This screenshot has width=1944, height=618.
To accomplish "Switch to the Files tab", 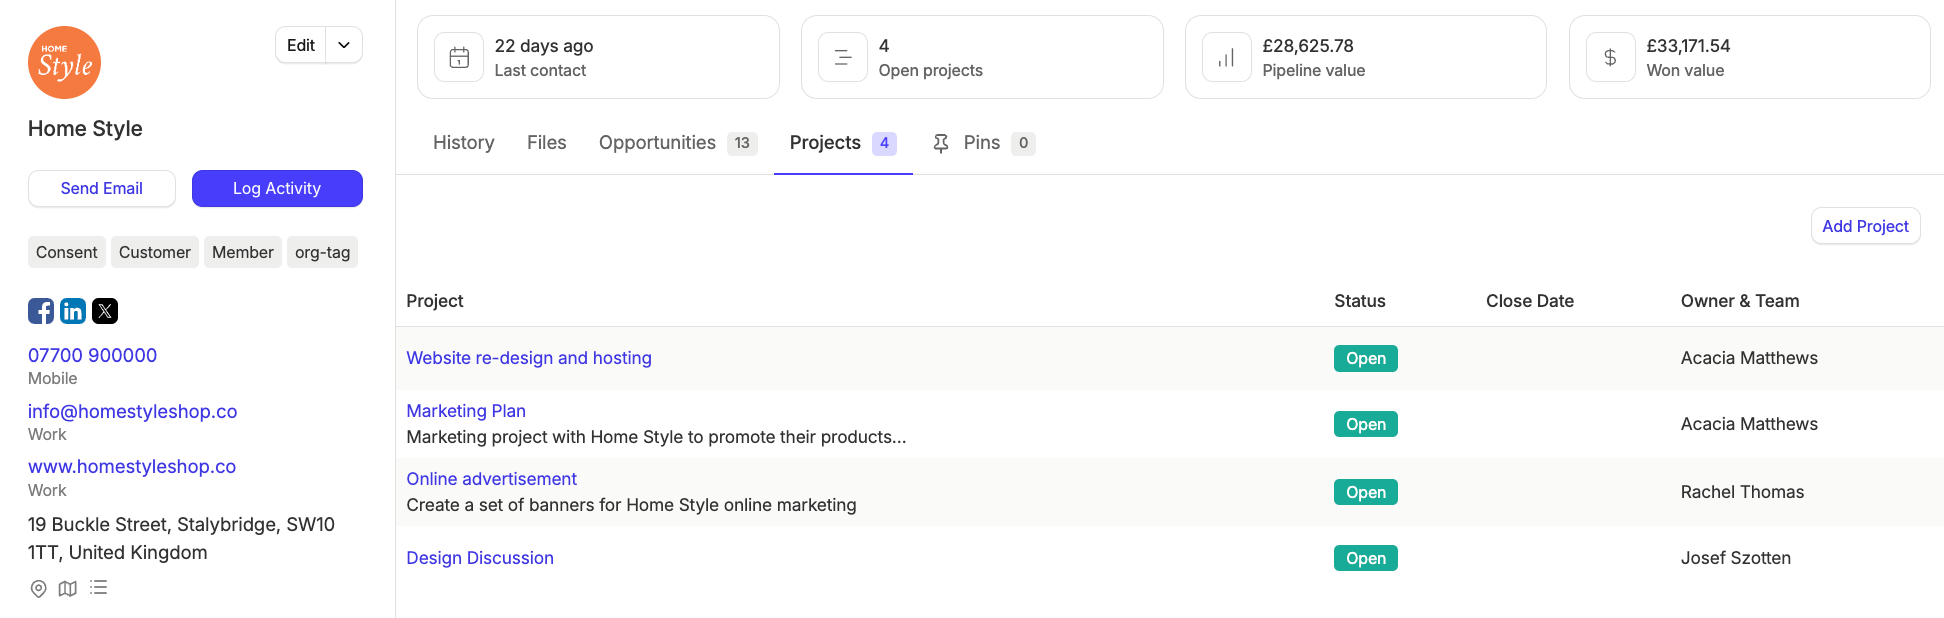I will pyautogui.click(x=547, y=143).
